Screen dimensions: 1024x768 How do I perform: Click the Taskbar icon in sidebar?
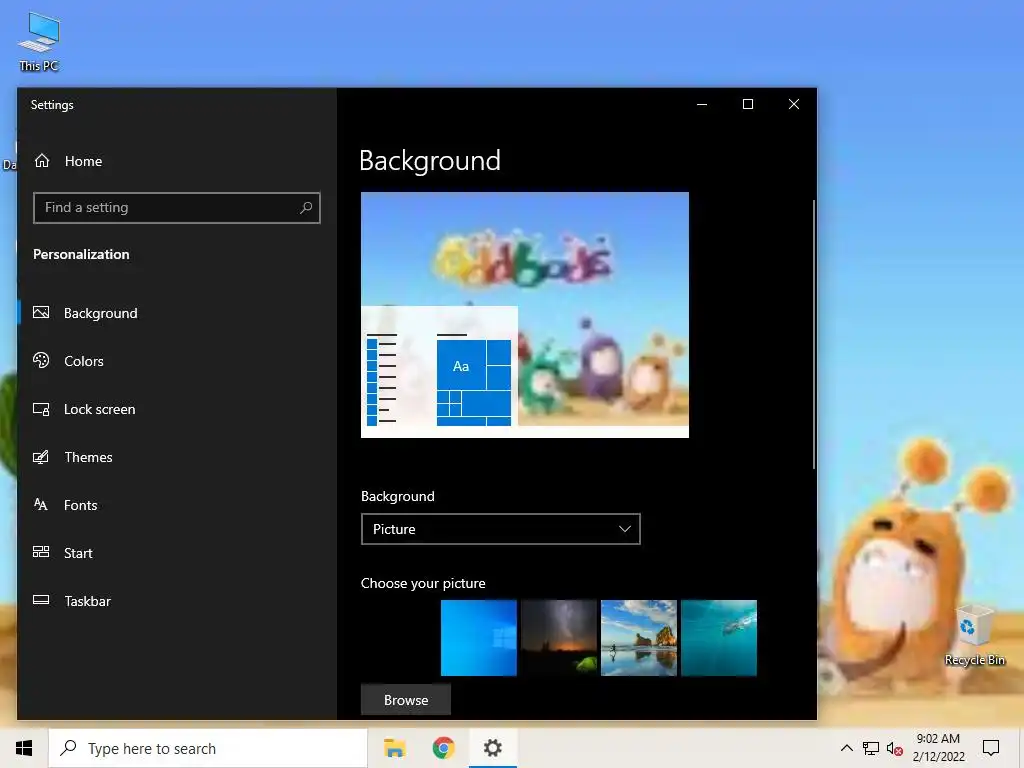pyautogui.click(x=41, y=600)
